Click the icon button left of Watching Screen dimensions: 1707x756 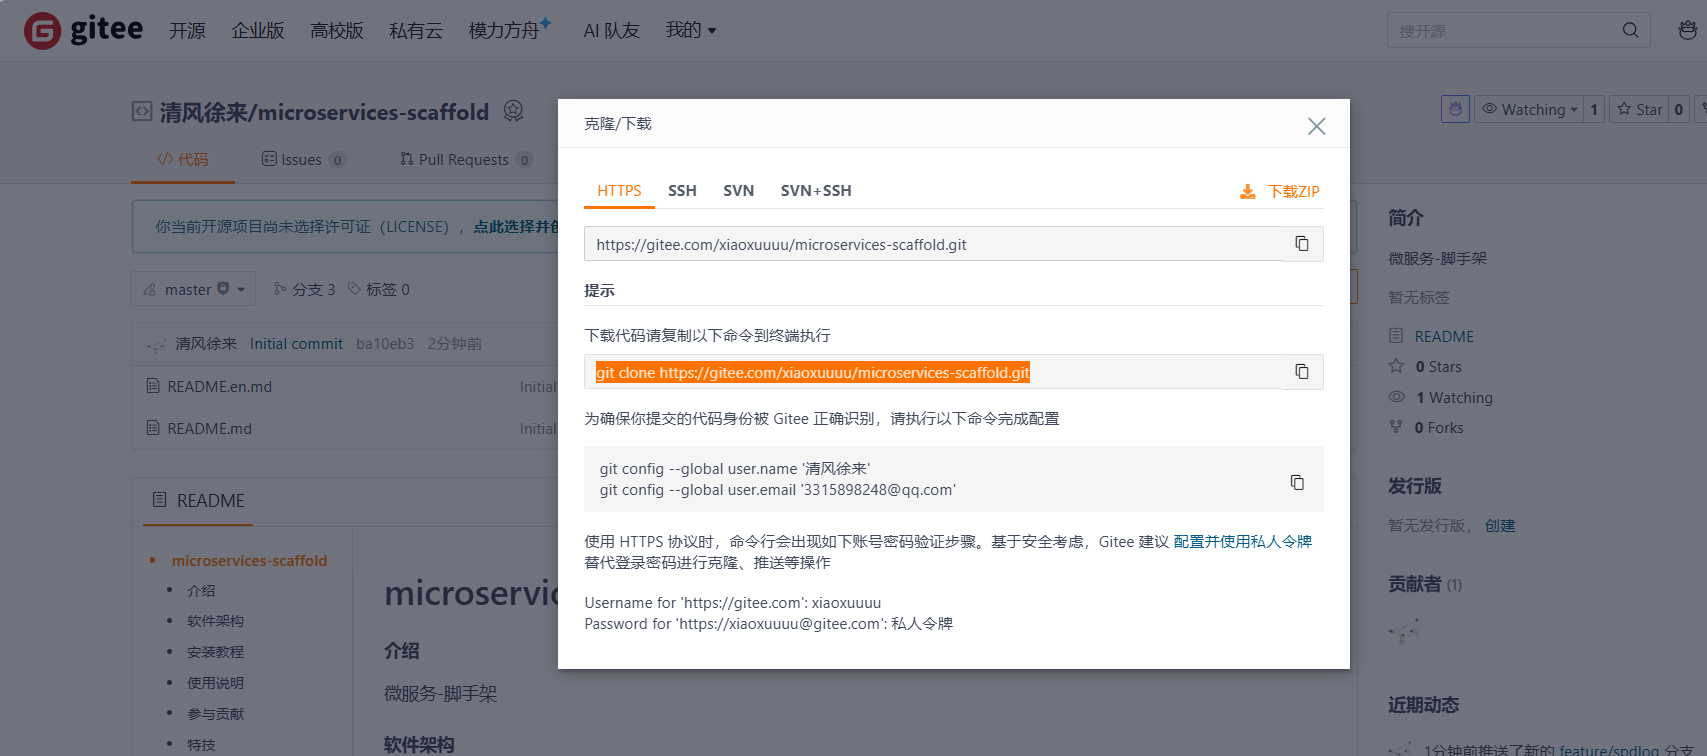[x=1455, y=109]
